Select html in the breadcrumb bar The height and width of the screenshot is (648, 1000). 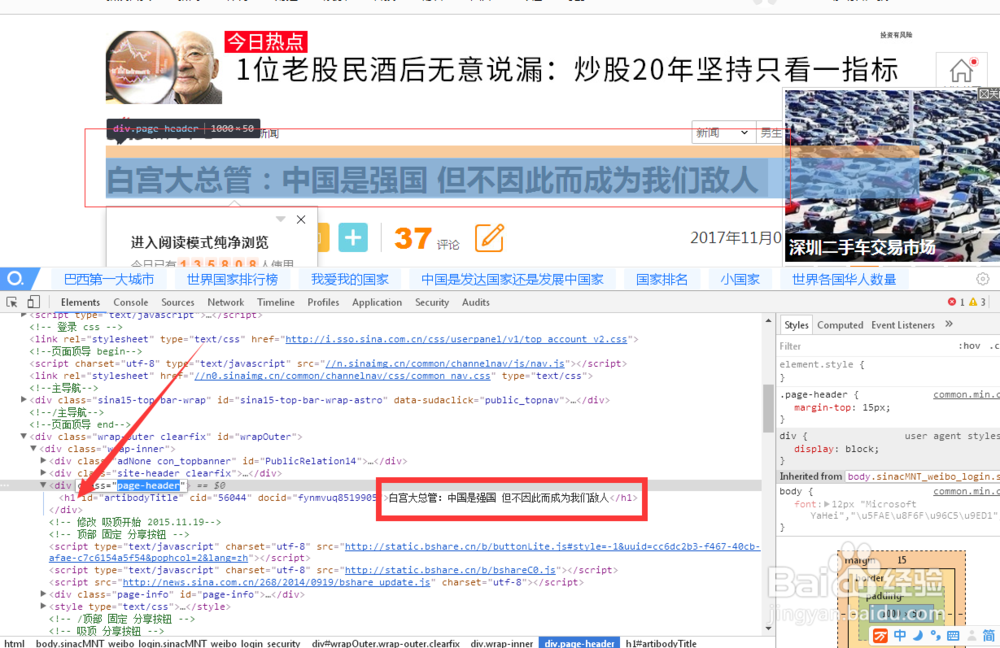pyautogui.click(x=15, y=643)
